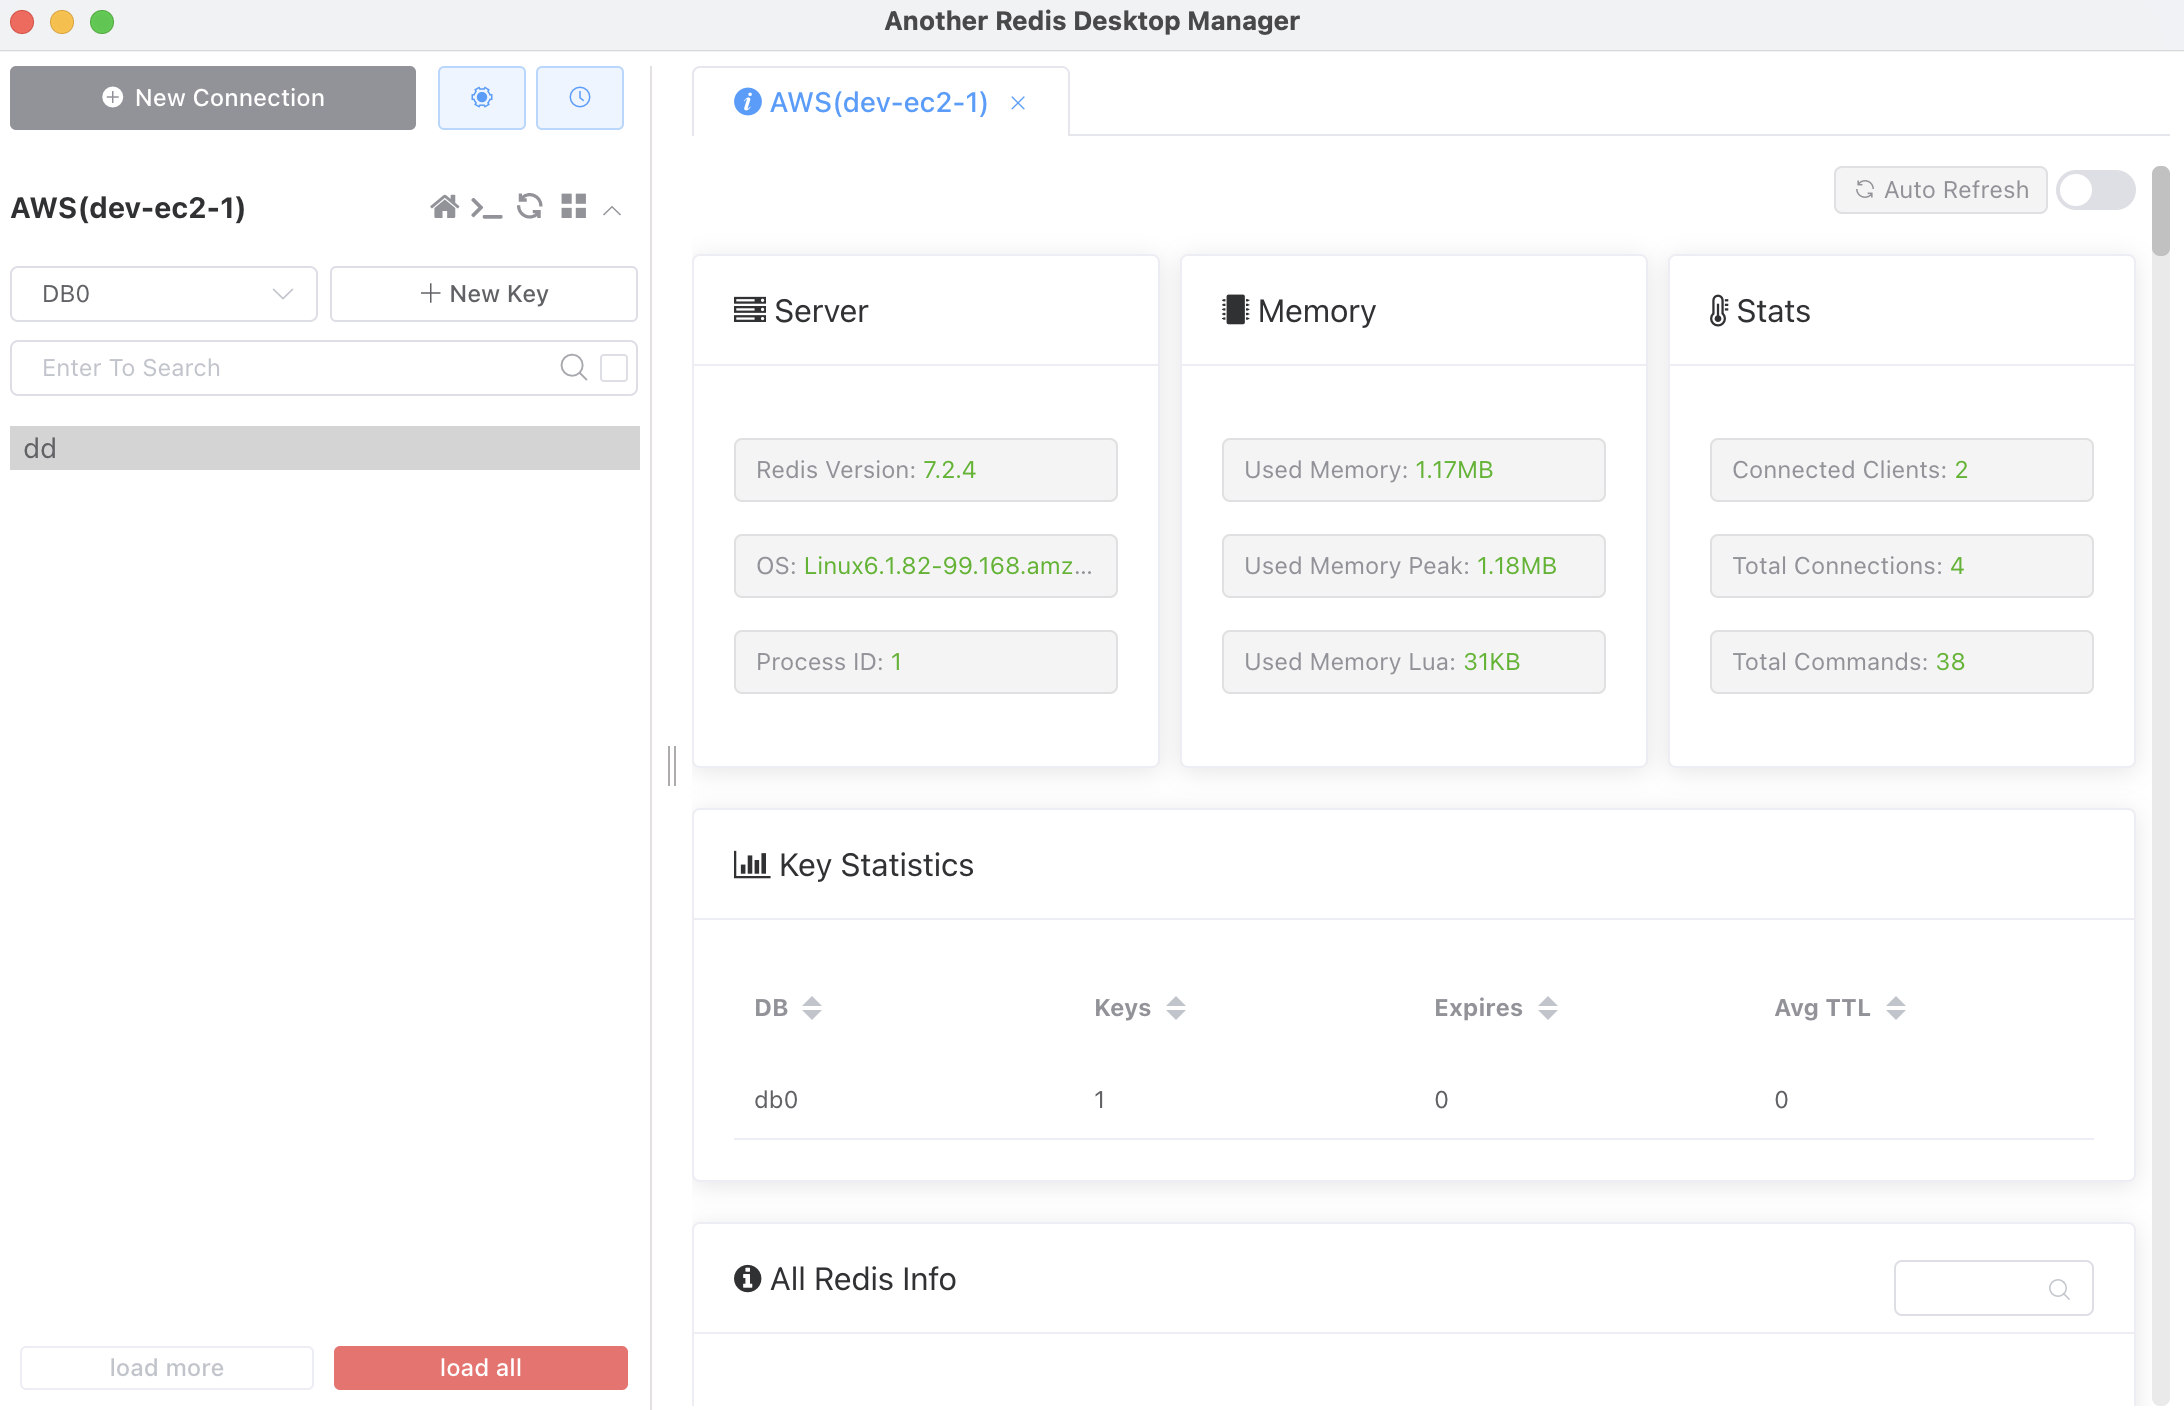The height and width of the screenshot is (1410, 2184).
Task: Sort key statistics by Keys column
Action: click(x=1176, y=1008)
